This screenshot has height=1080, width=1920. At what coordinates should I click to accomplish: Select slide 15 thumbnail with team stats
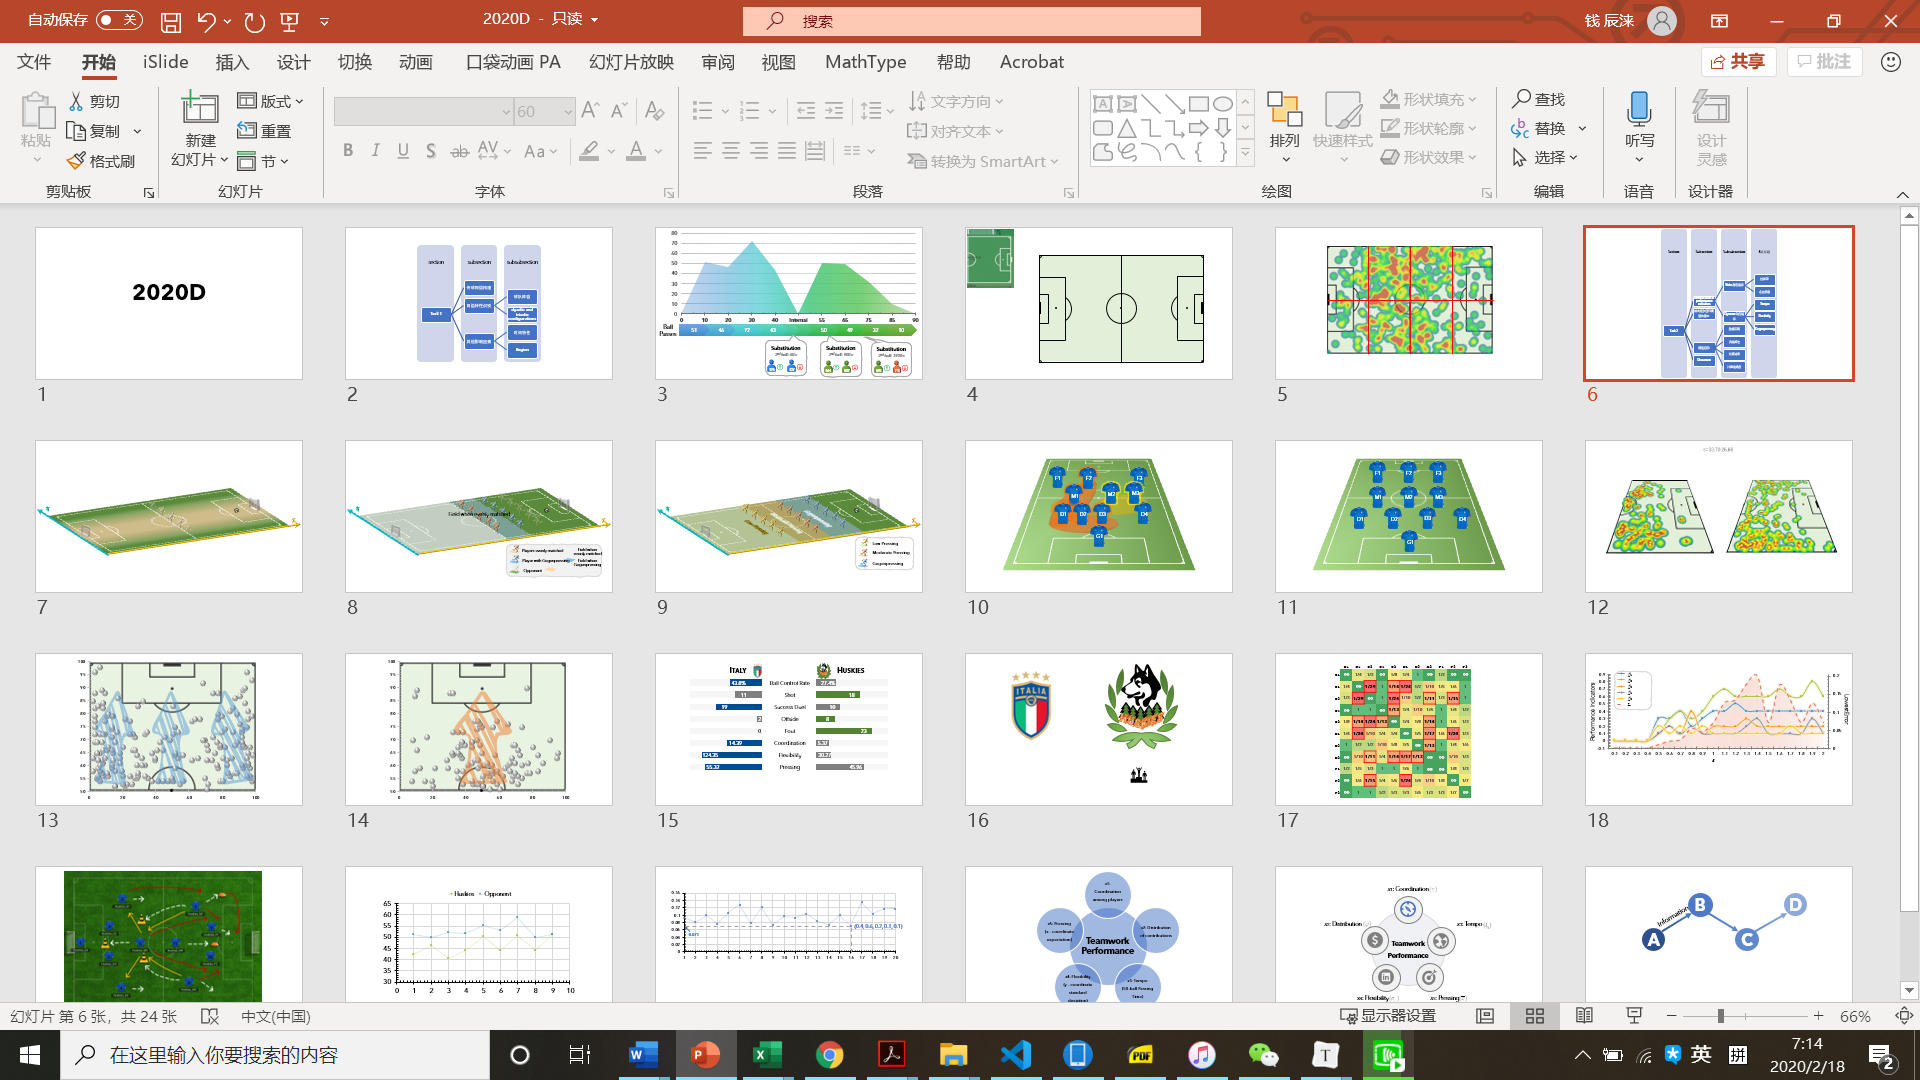788,729
